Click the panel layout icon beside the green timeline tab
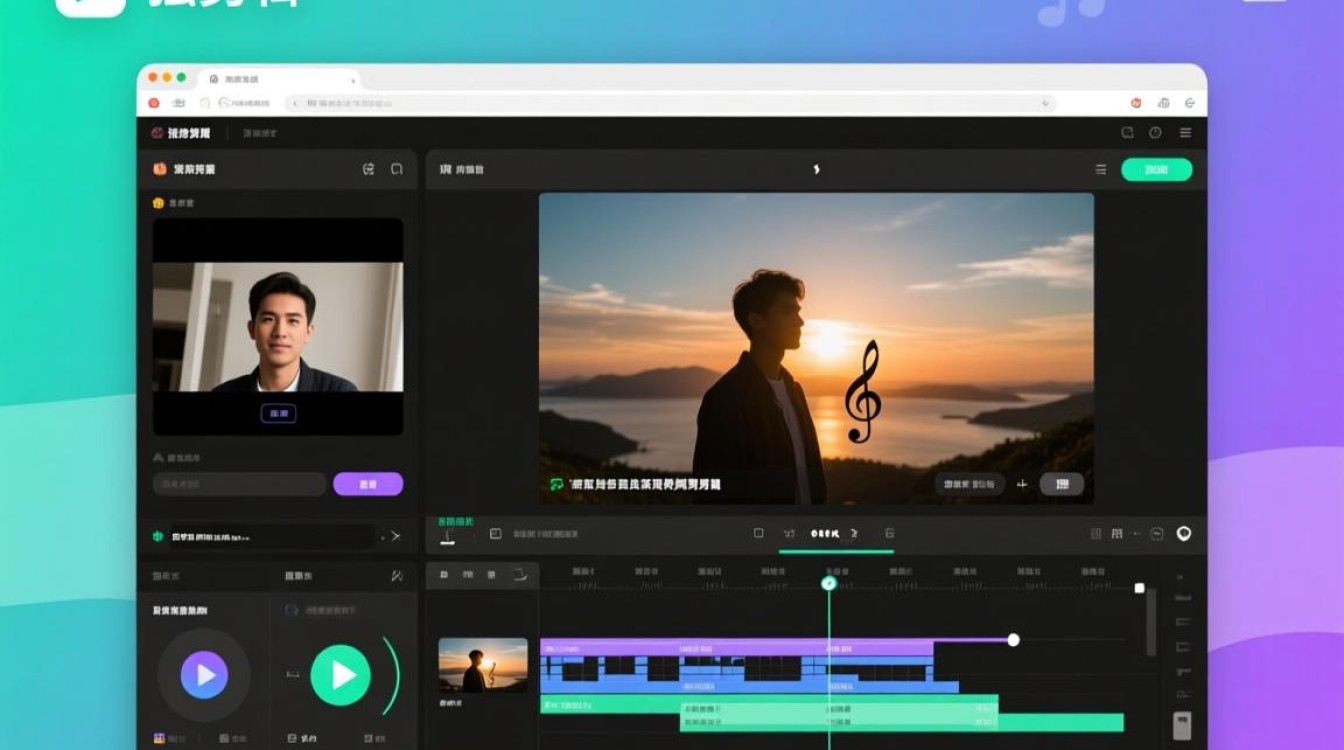Viewport: 1344px width, 750px height. [495, 534]
